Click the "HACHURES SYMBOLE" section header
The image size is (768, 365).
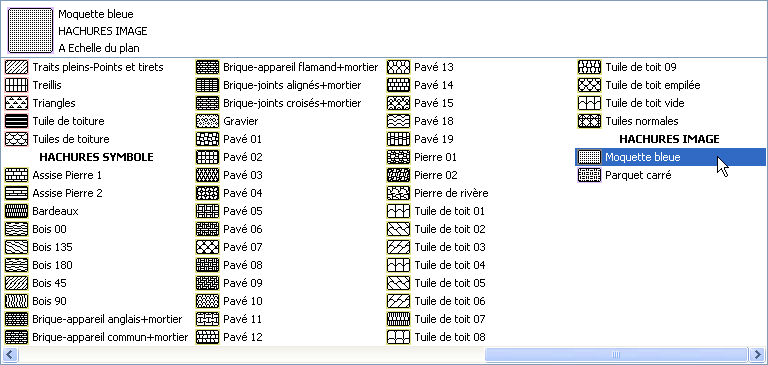pyautogui.click(x=96, y=157)
